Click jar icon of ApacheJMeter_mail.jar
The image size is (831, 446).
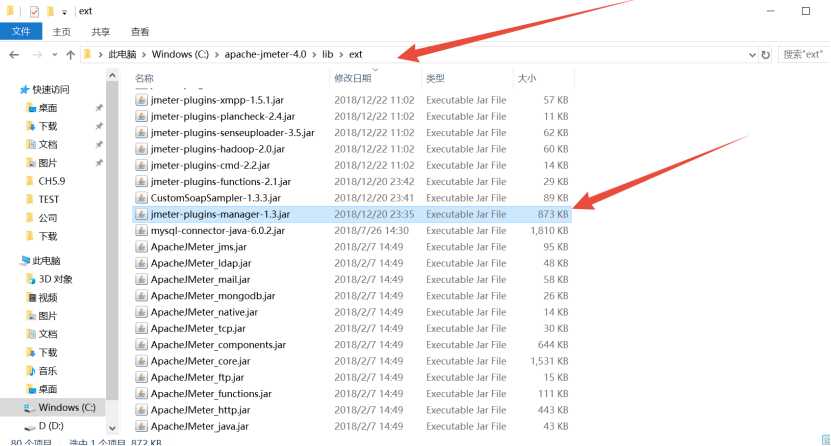pyautogui.click(x=141, y=280)
